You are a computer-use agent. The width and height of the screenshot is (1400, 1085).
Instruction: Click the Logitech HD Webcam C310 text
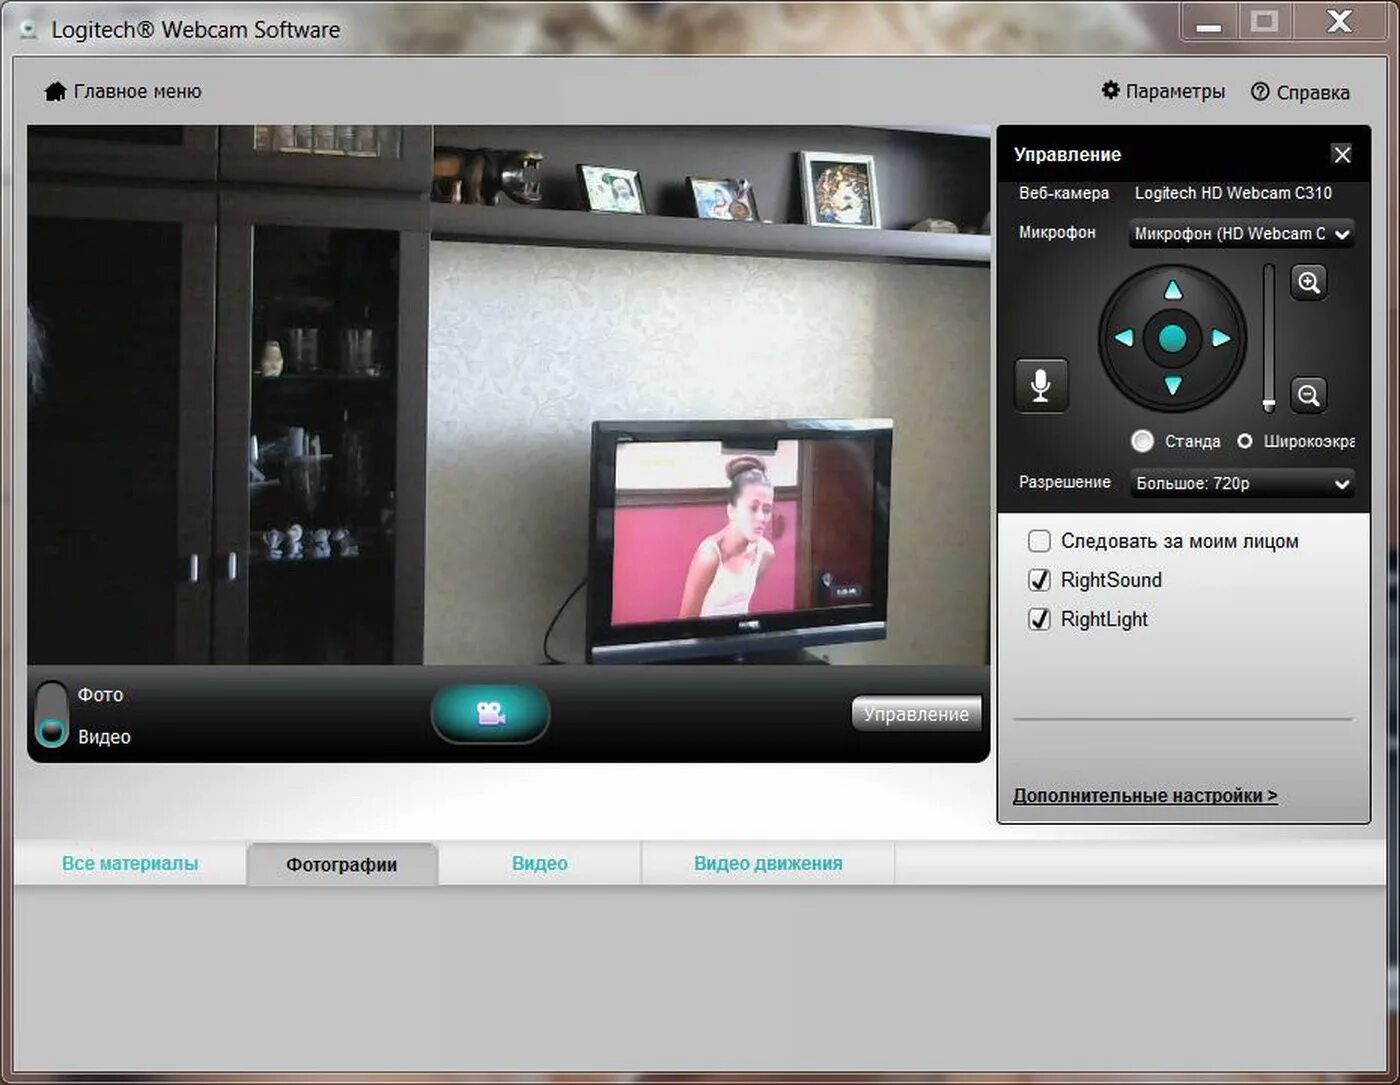coord(1233,193)
